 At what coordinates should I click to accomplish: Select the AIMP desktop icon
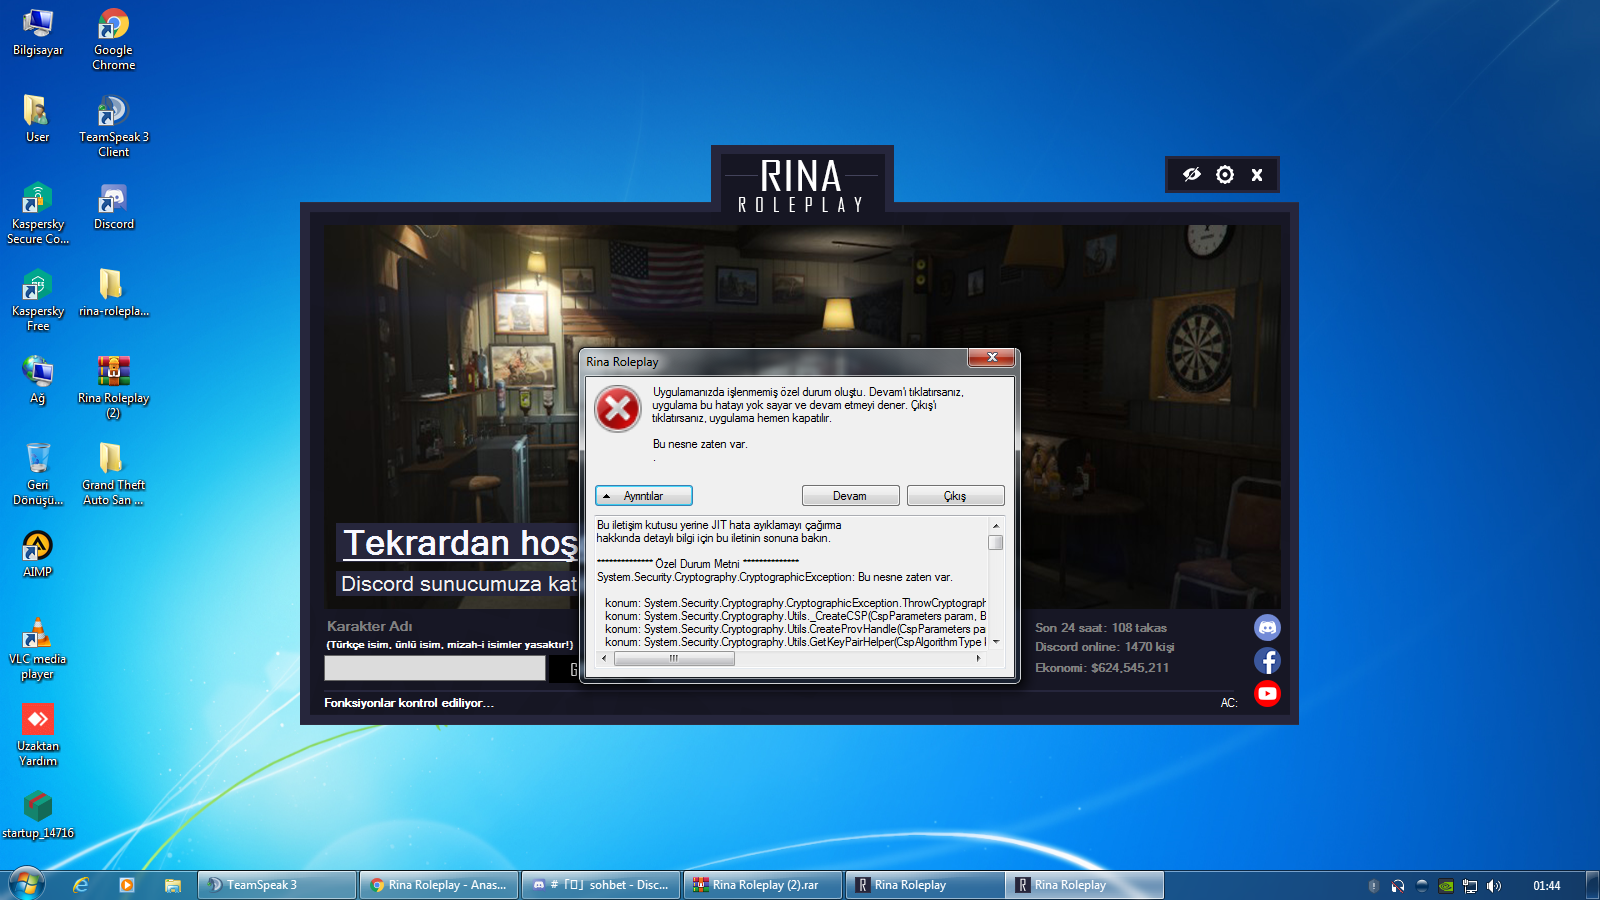click(x=38, y=554)
